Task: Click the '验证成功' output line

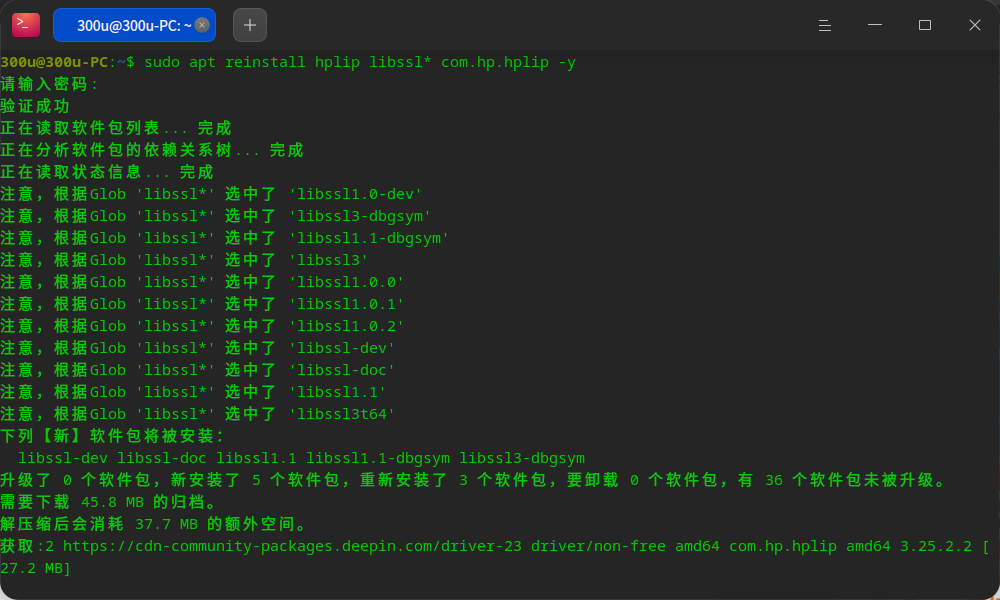Action: pos(35,106)
